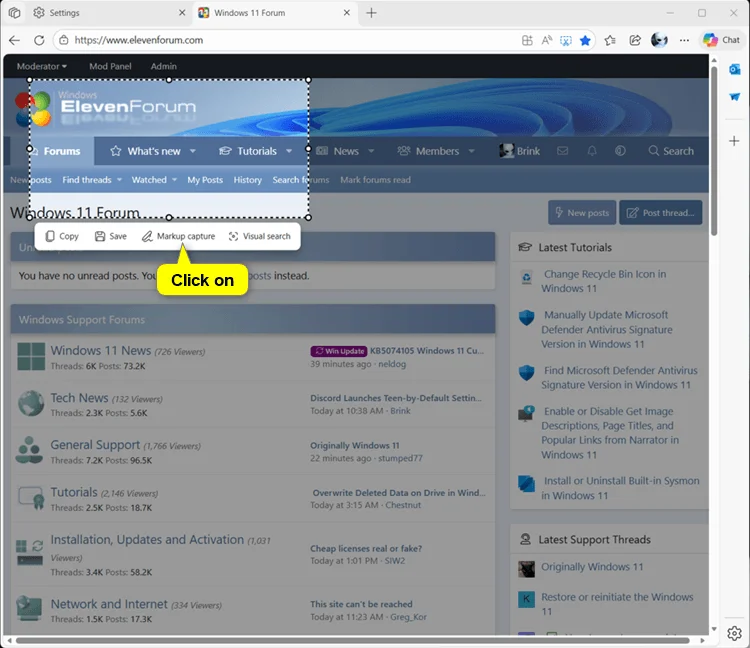The image size is (750, 648).
Task: Expand the Watched submenu arrow
Action: tap(174, 180)
